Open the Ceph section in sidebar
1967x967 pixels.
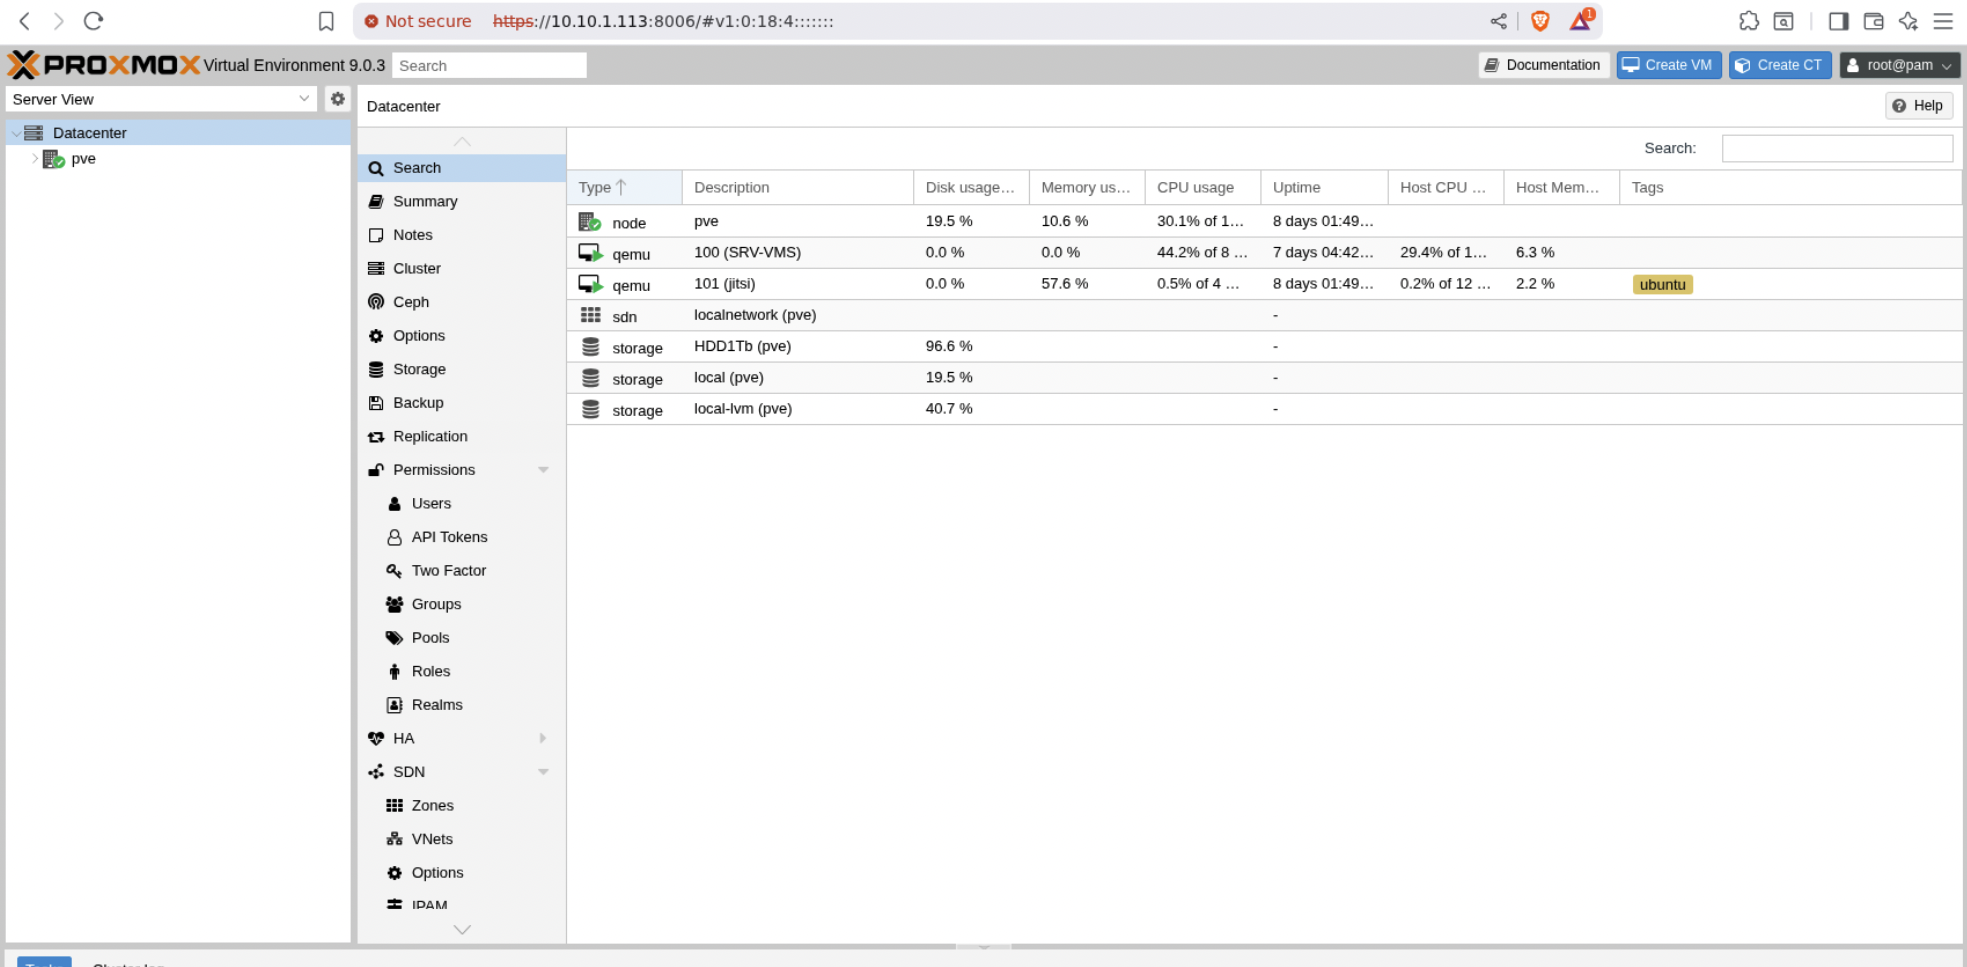[410, 302]
